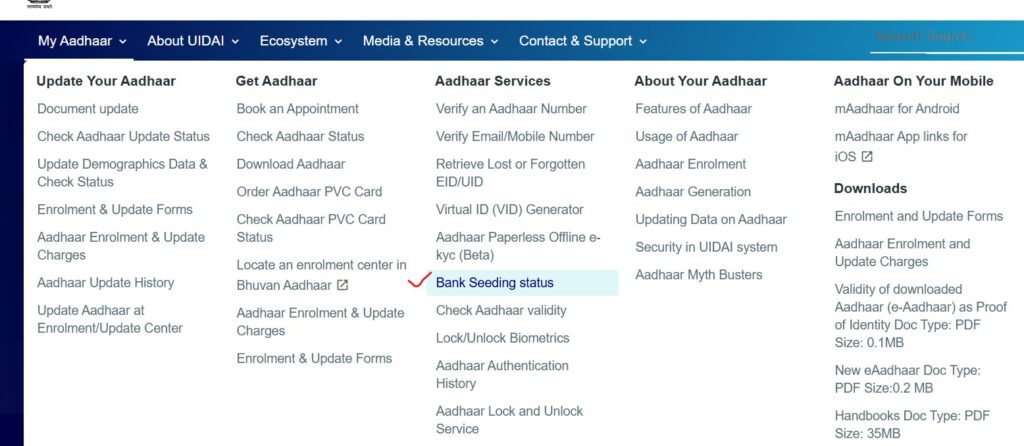This screenshot has height=446, width=1024.
Task: Choose Lock/Unlock Biometrics option
Action: point(502,338)
